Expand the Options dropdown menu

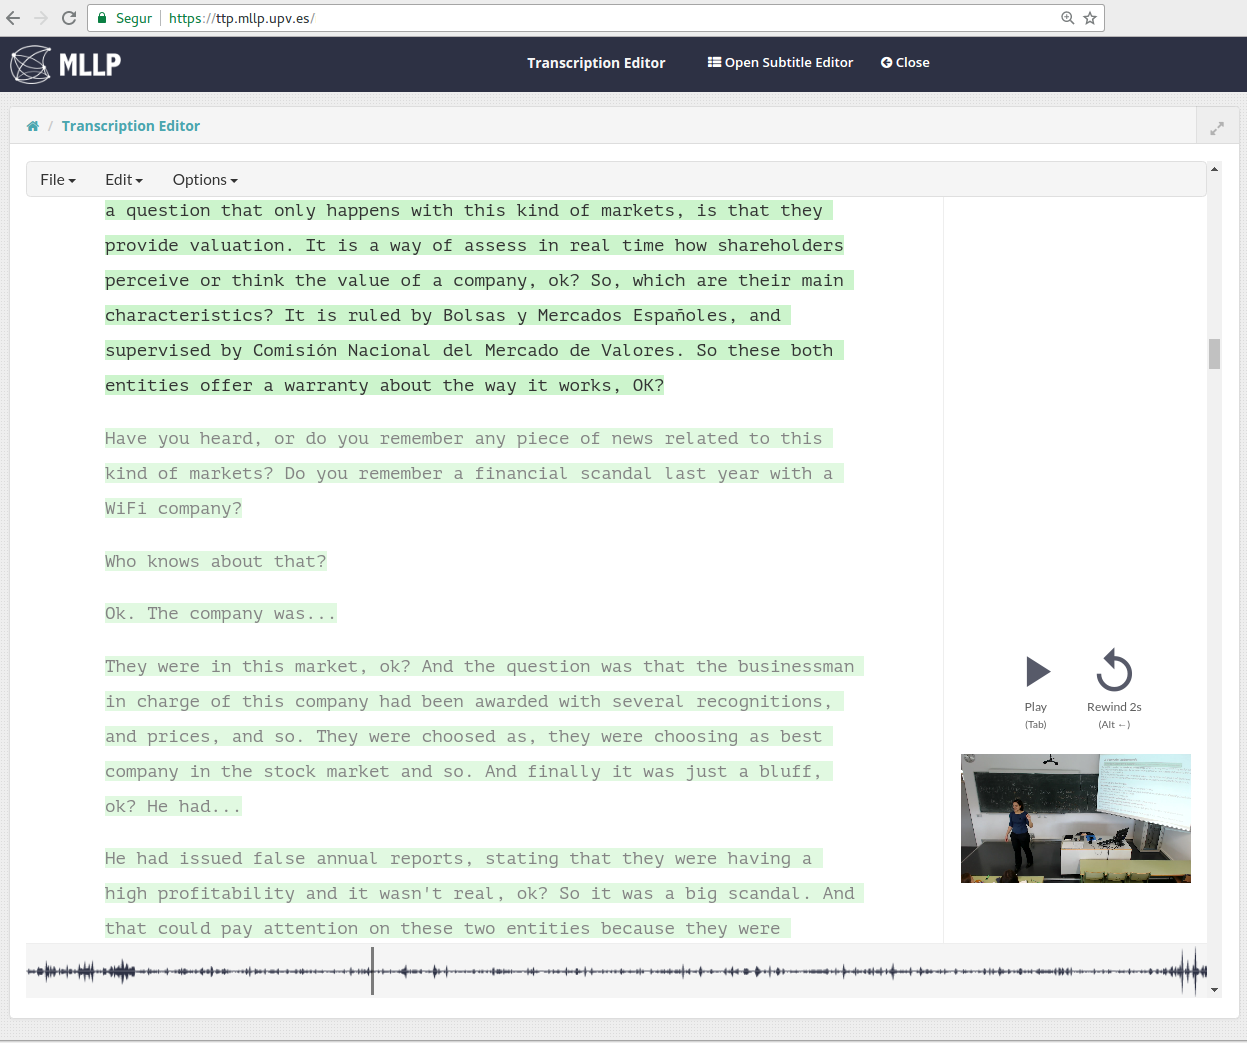click(205, 180)
